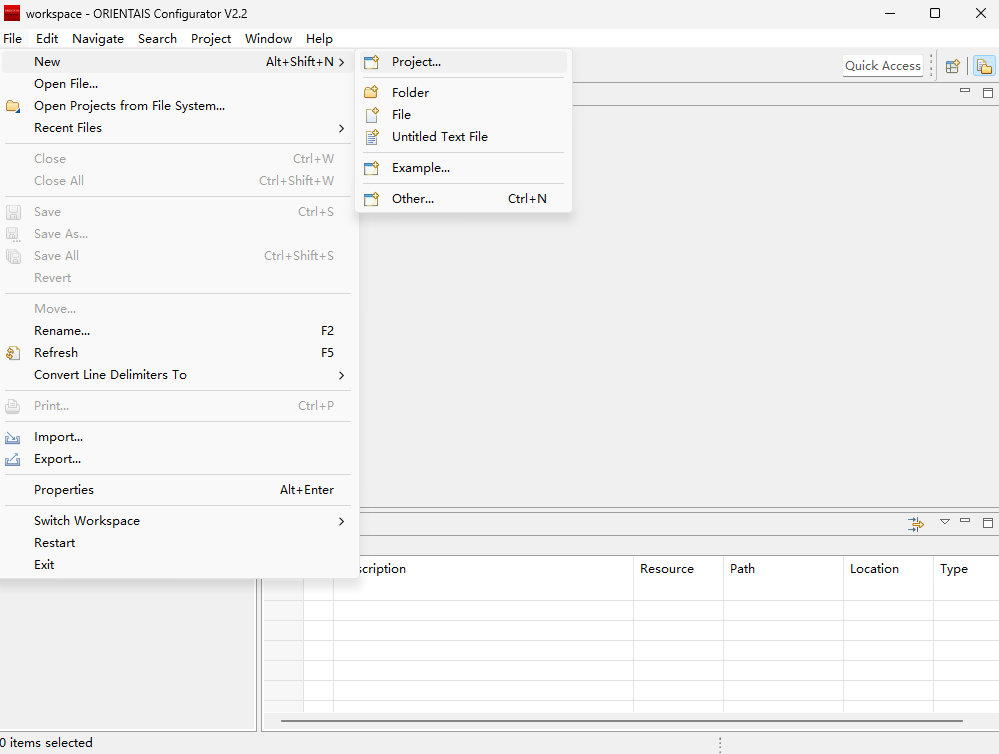Screen dimensions: 999x754
Task: Select Untitled Text File in the submenu
Action: tap(439, 137)
